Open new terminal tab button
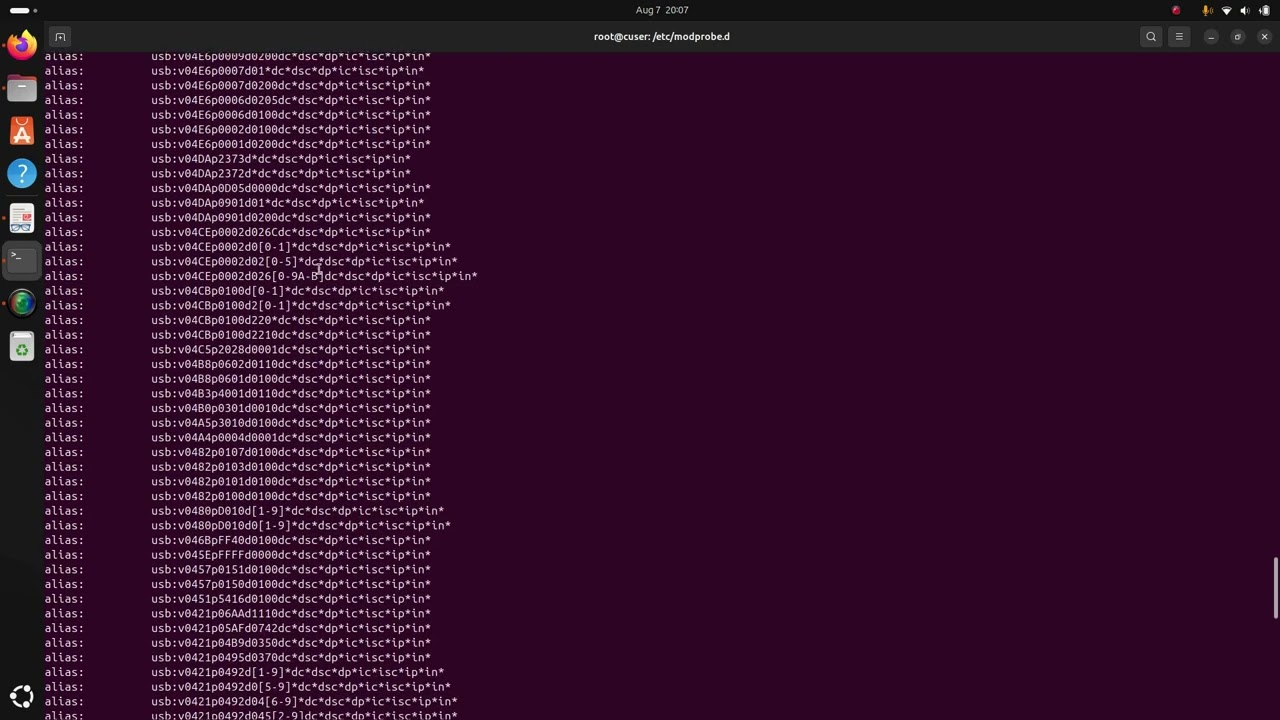 [60, 37]
